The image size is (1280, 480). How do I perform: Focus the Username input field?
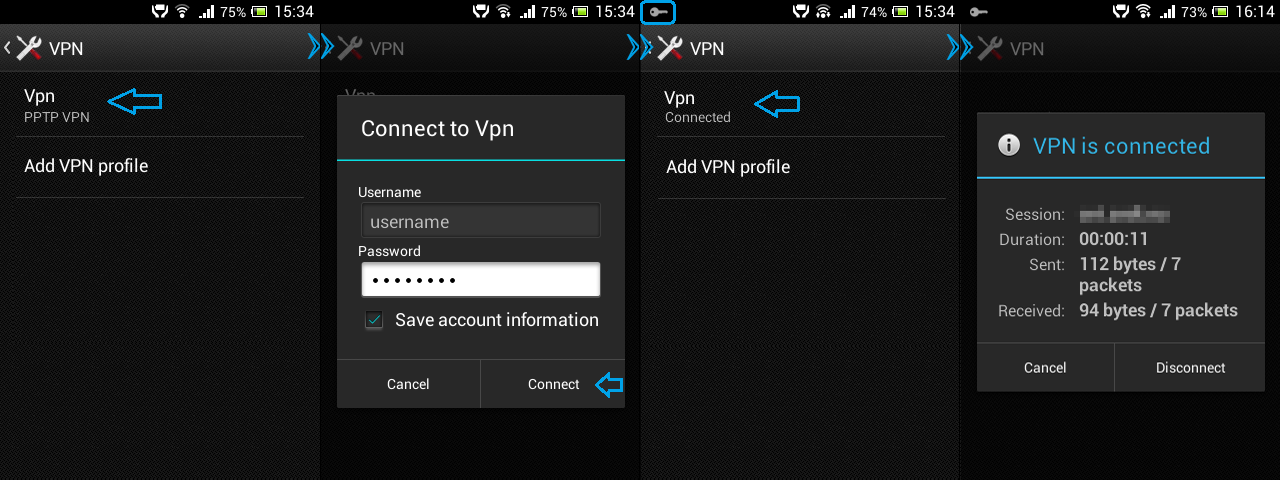pyautogui.click(x=481, y=221)
